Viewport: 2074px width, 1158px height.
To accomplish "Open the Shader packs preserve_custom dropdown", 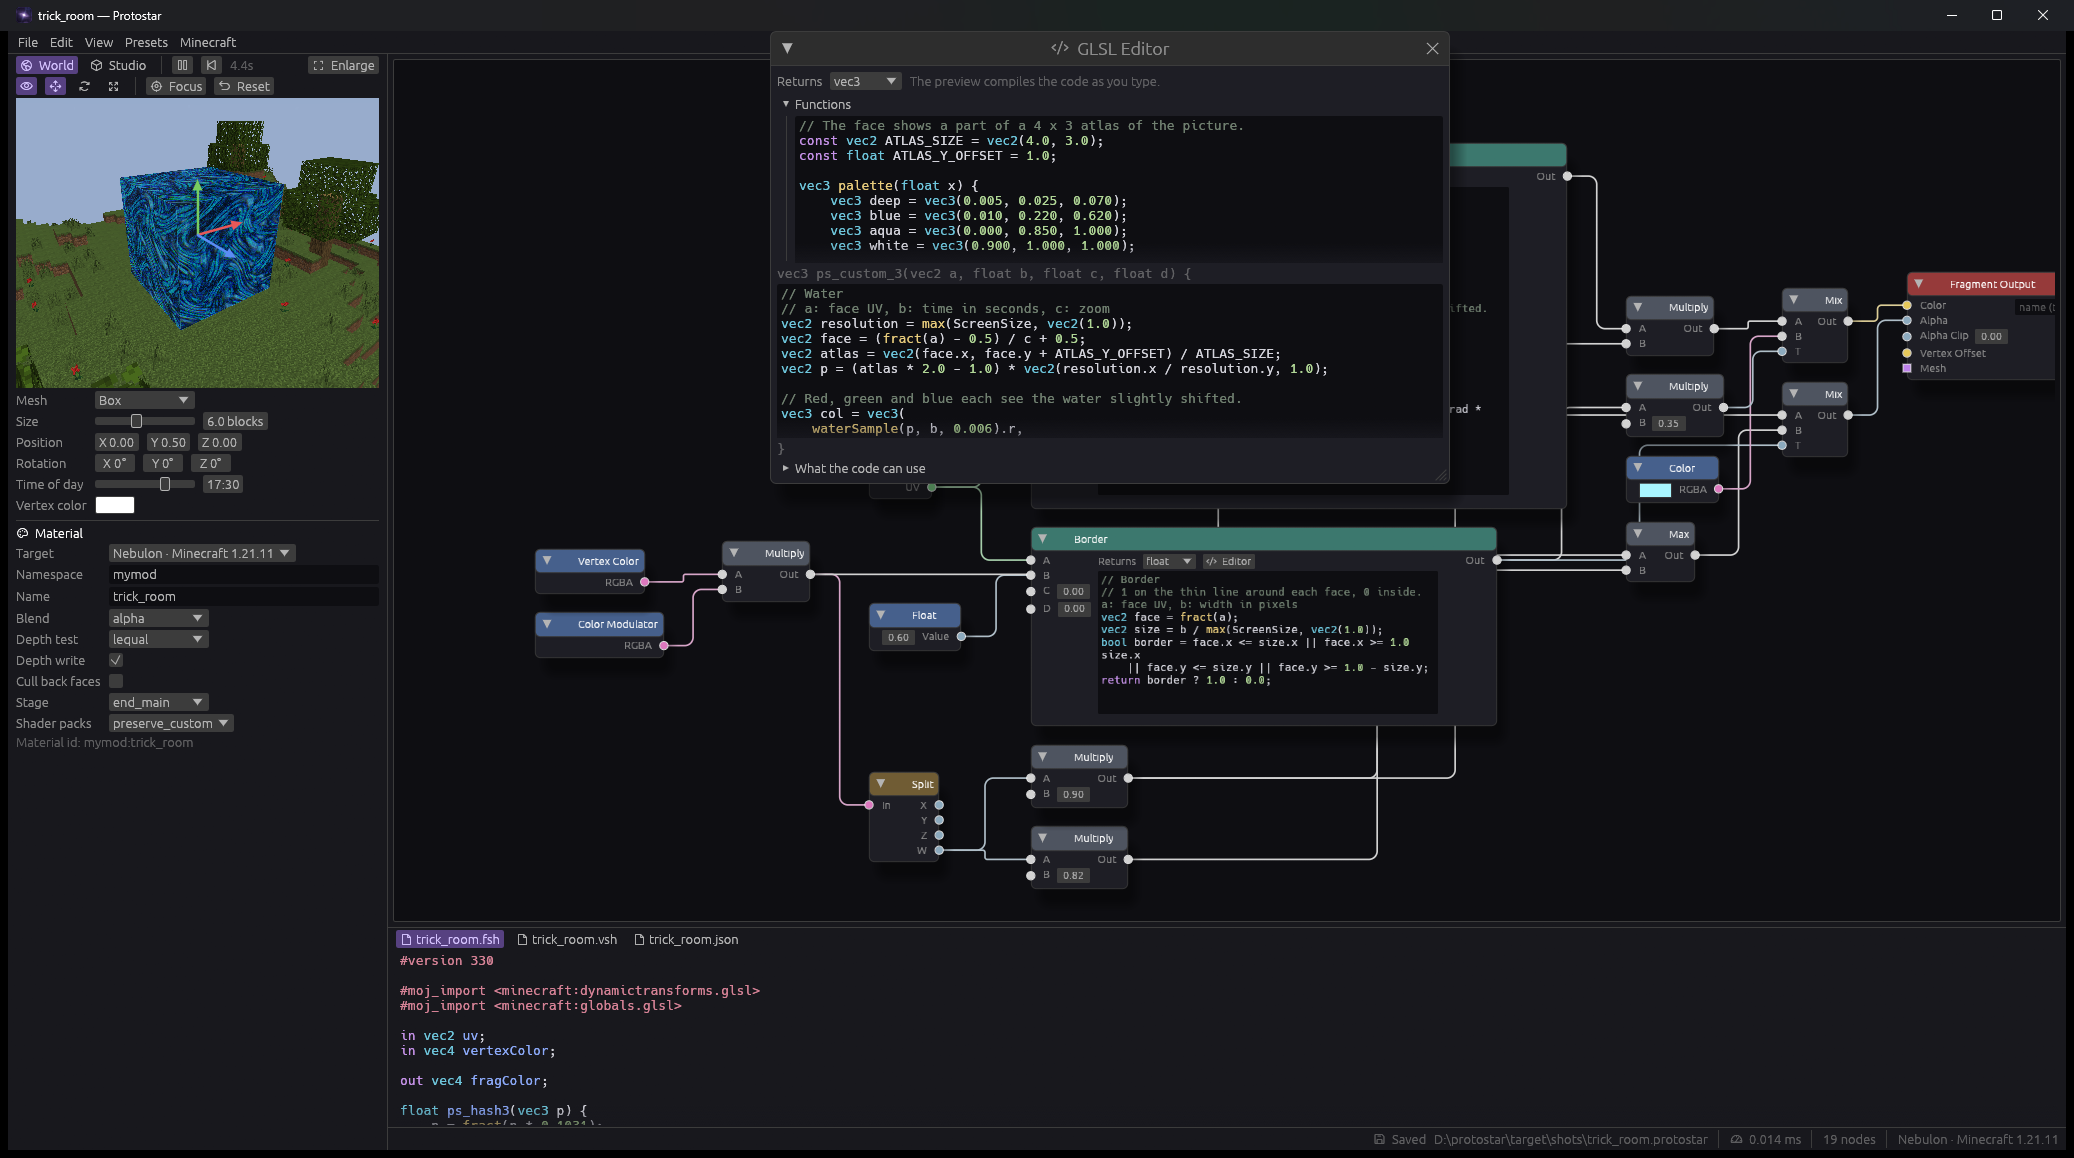I will 171,723.
